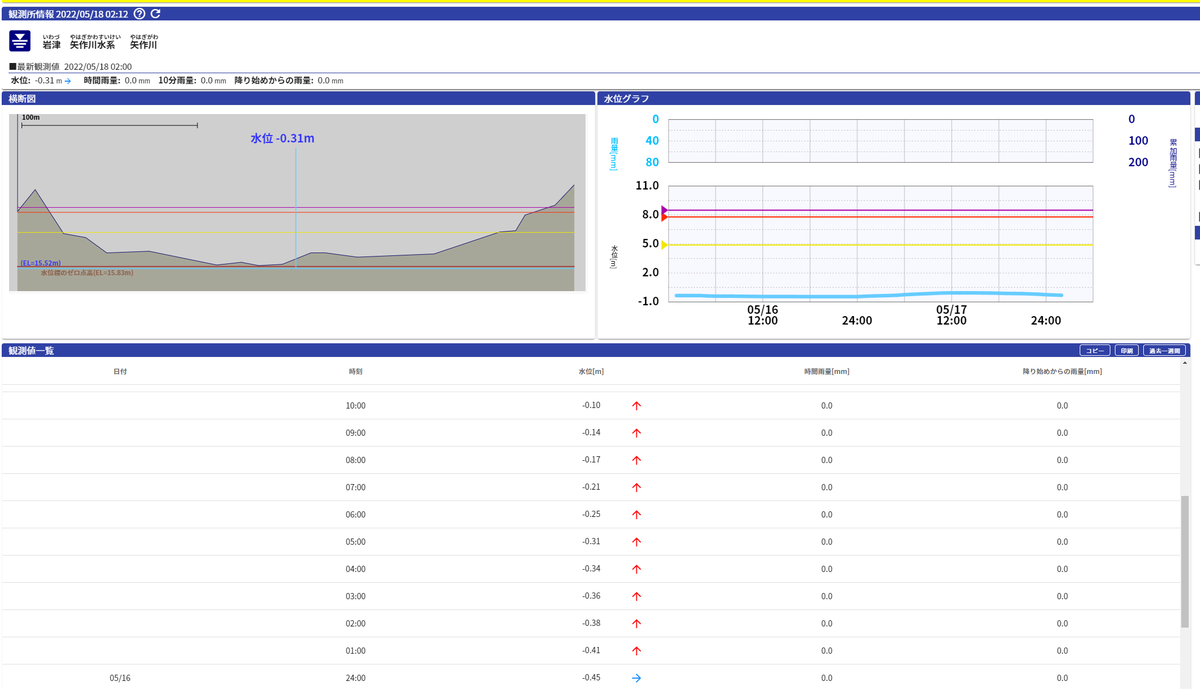Click the purple threshold marker on graph

(664, 210)
